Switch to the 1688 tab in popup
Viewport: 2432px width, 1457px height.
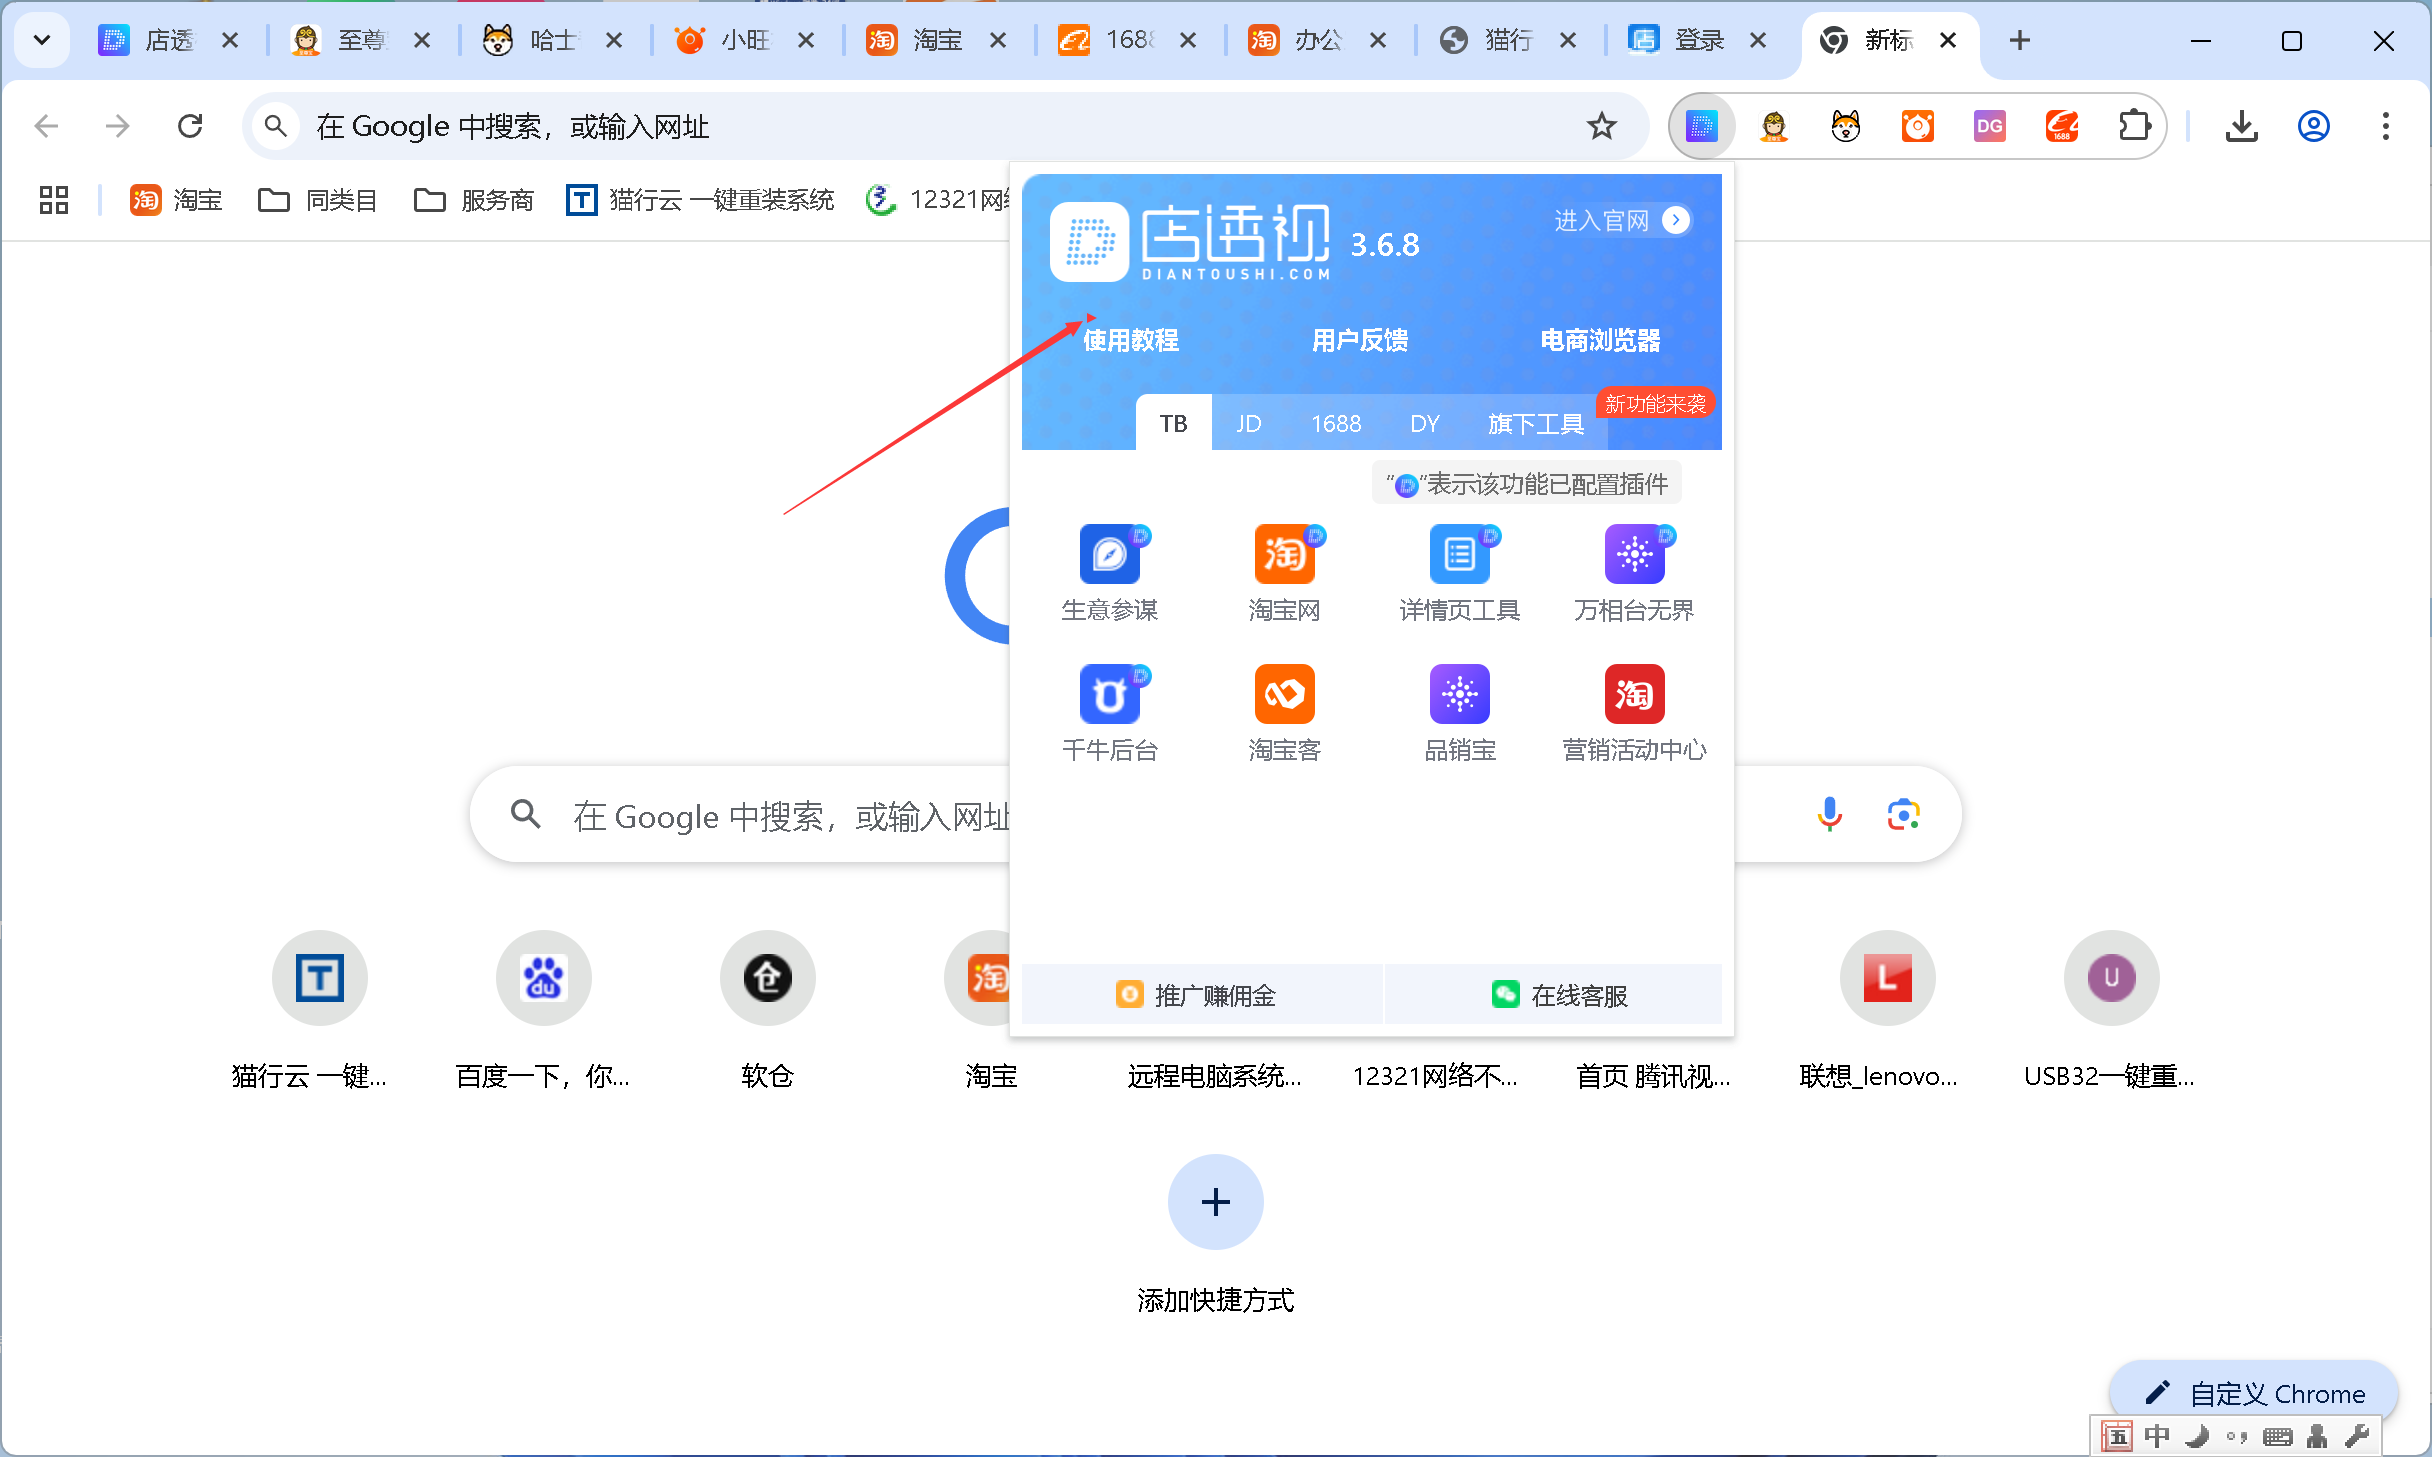pyautogui.click(x=1336, y=423)
